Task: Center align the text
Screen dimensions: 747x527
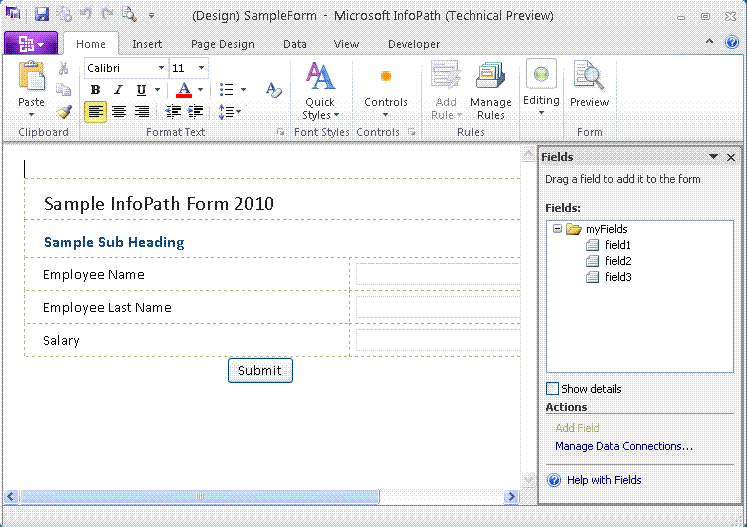Action: coord(119,112)
